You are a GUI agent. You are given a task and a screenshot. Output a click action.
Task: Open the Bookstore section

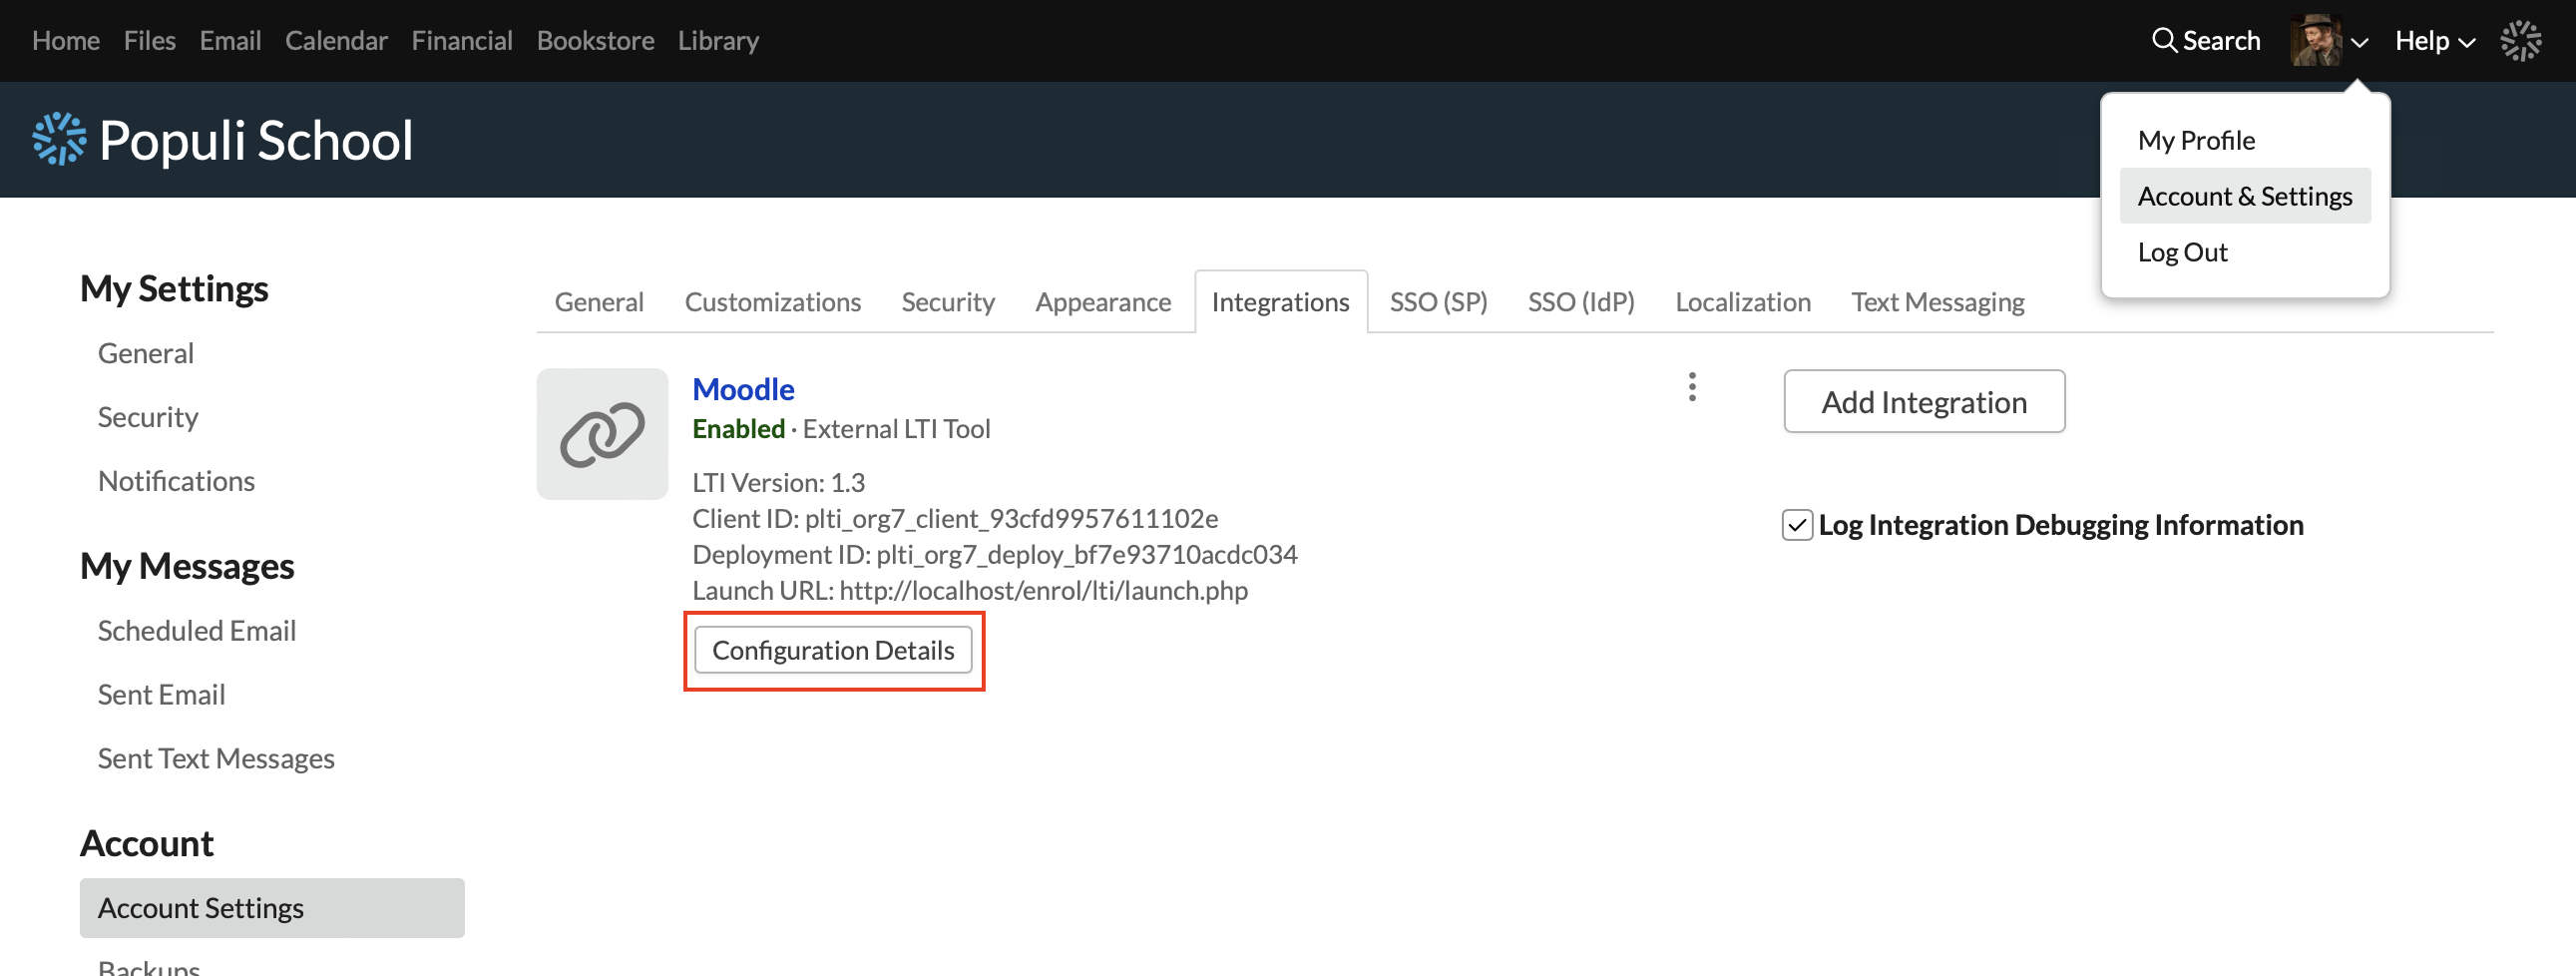(595, 40)
